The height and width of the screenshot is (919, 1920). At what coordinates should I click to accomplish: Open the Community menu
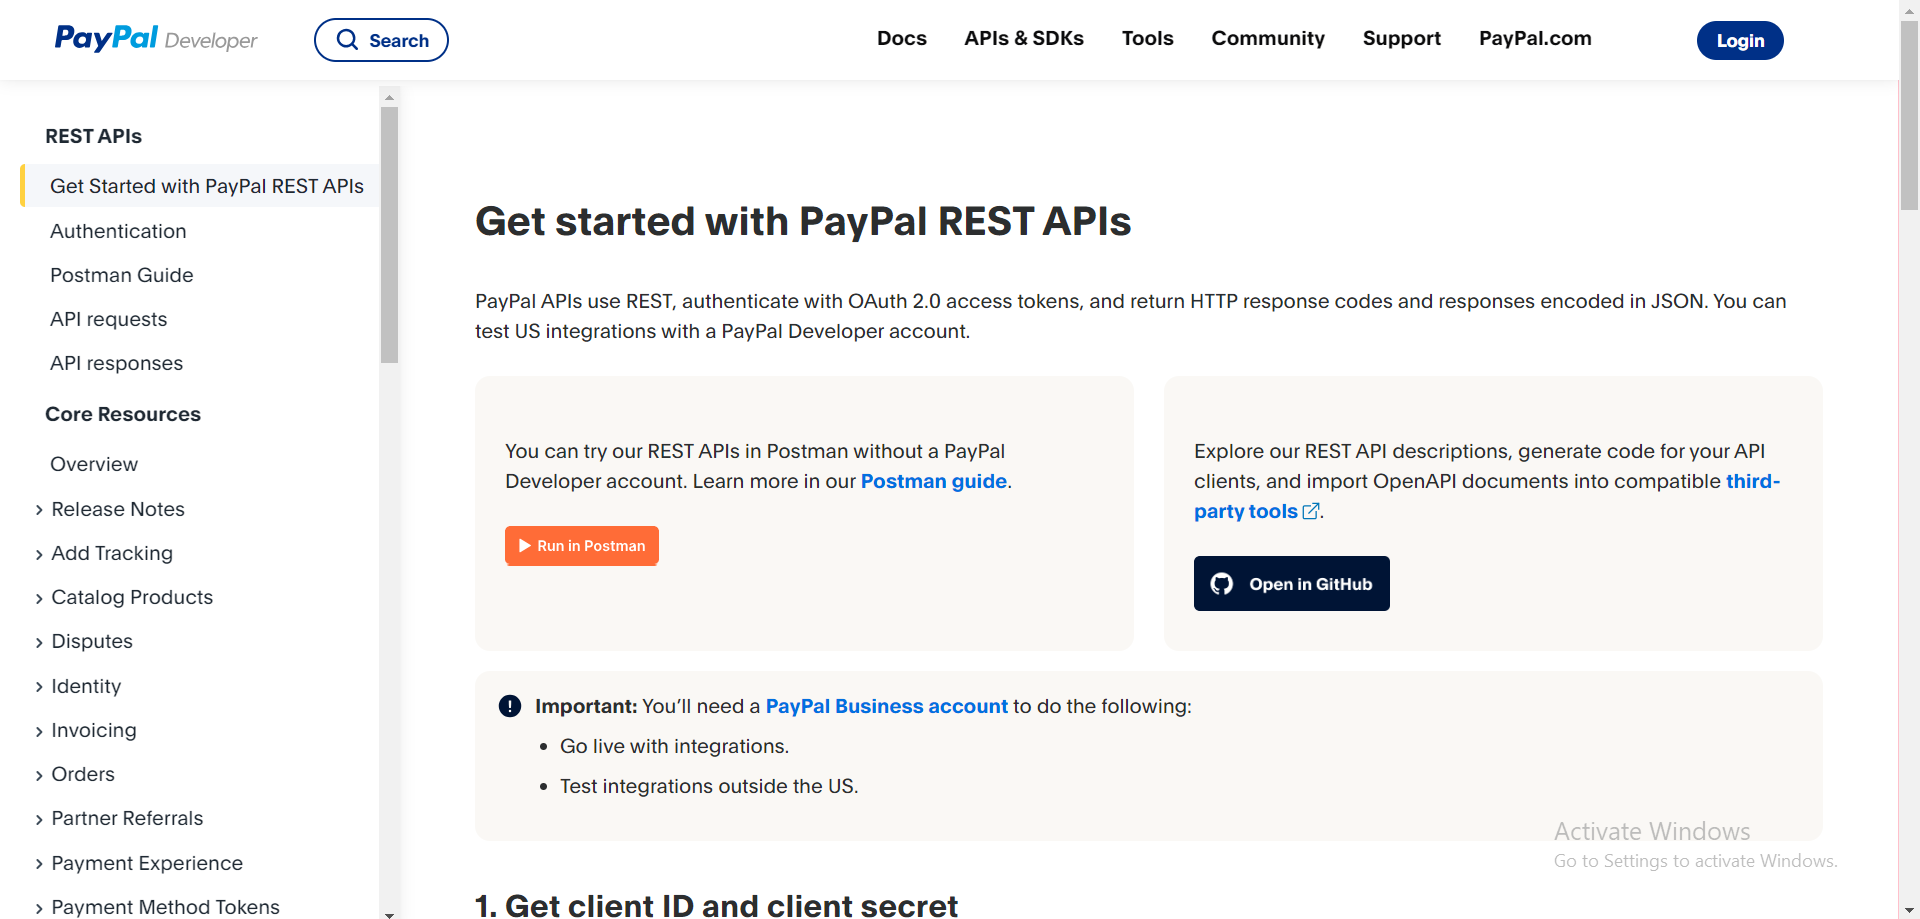point(1268,38)
